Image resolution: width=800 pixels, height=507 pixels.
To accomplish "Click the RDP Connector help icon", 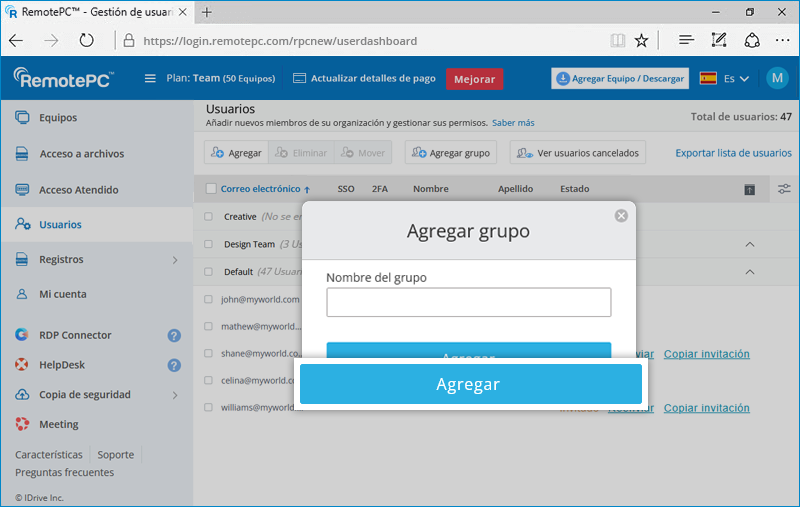I will [174, 335].
